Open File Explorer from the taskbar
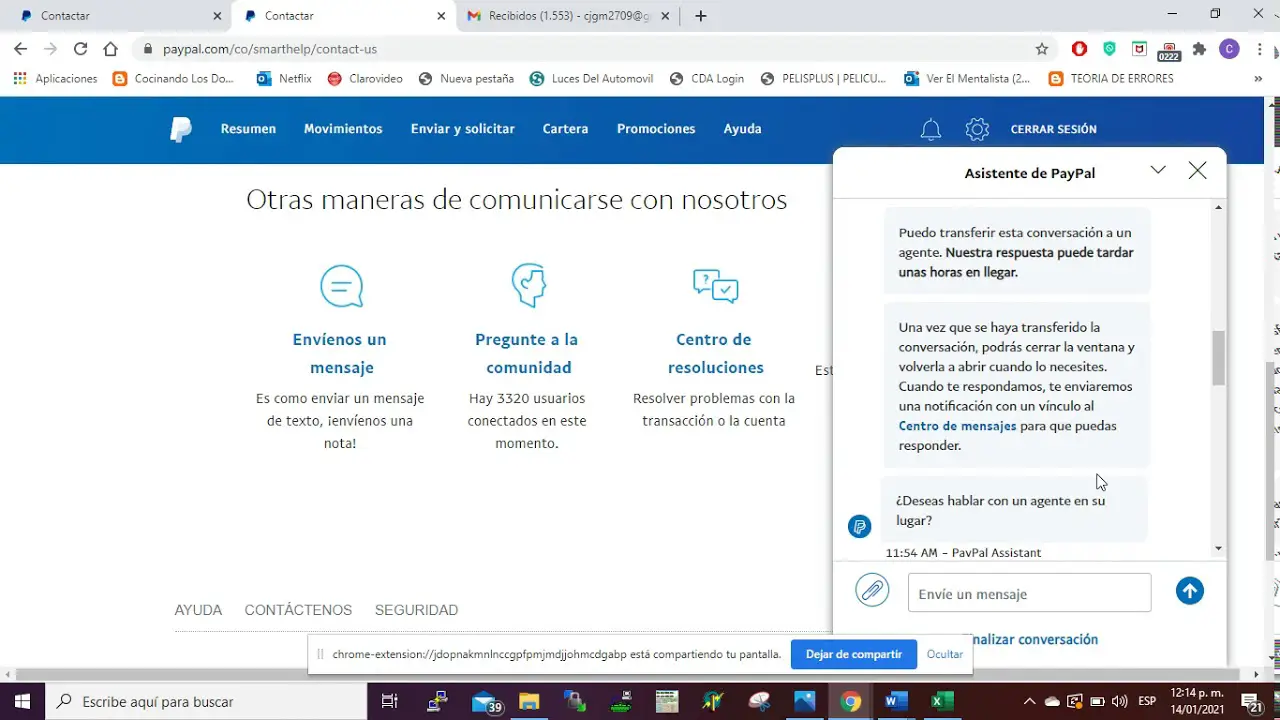Screen dimensions: 1280x720 [528, 701]
